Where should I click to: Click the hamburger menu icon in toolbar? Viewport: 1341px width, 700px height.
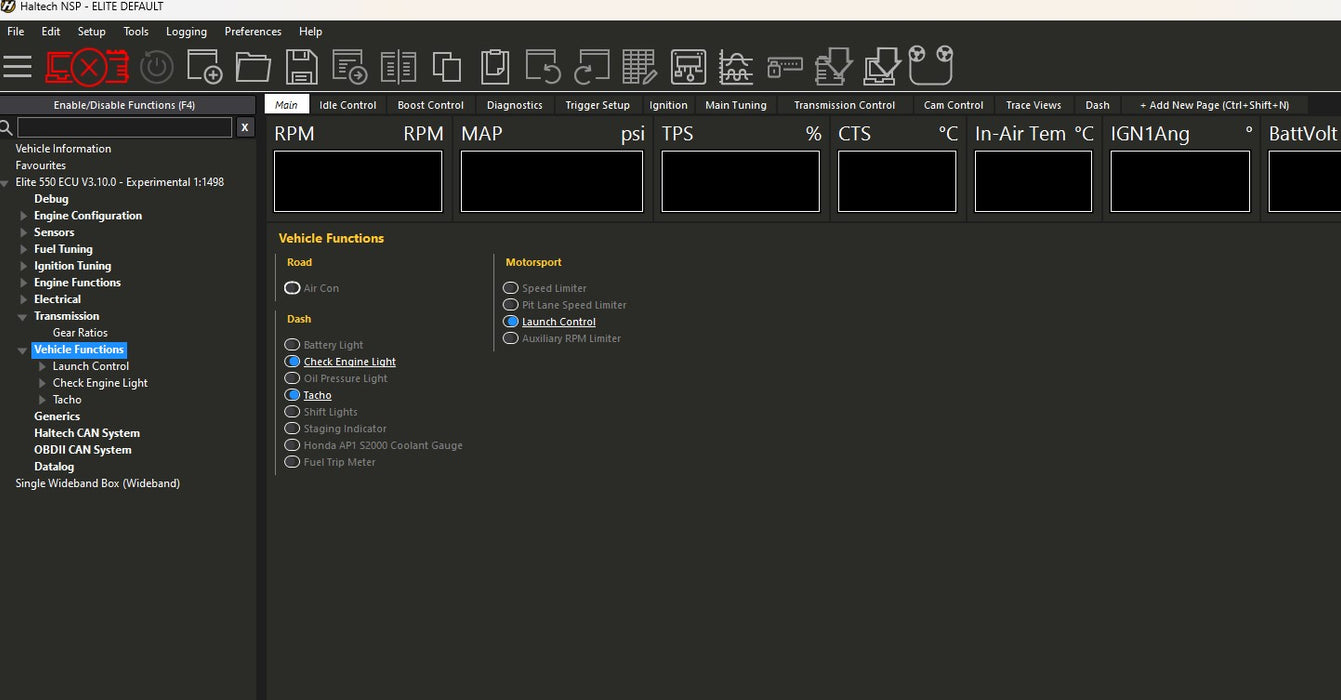17,67
